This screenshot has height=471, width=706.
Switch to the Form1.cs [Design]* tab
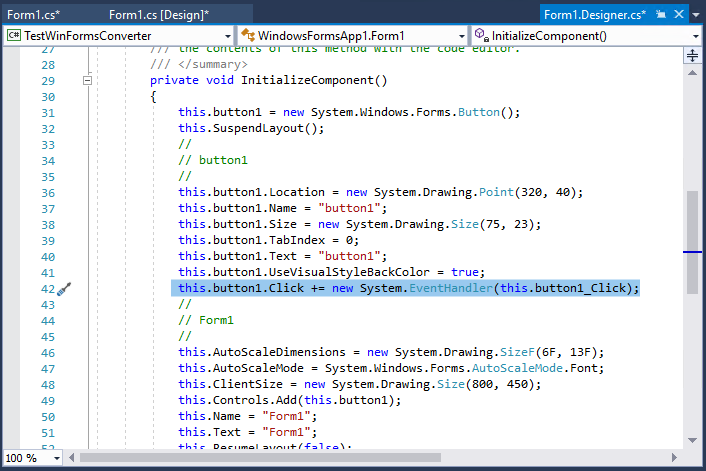click(x=159, y=14)
